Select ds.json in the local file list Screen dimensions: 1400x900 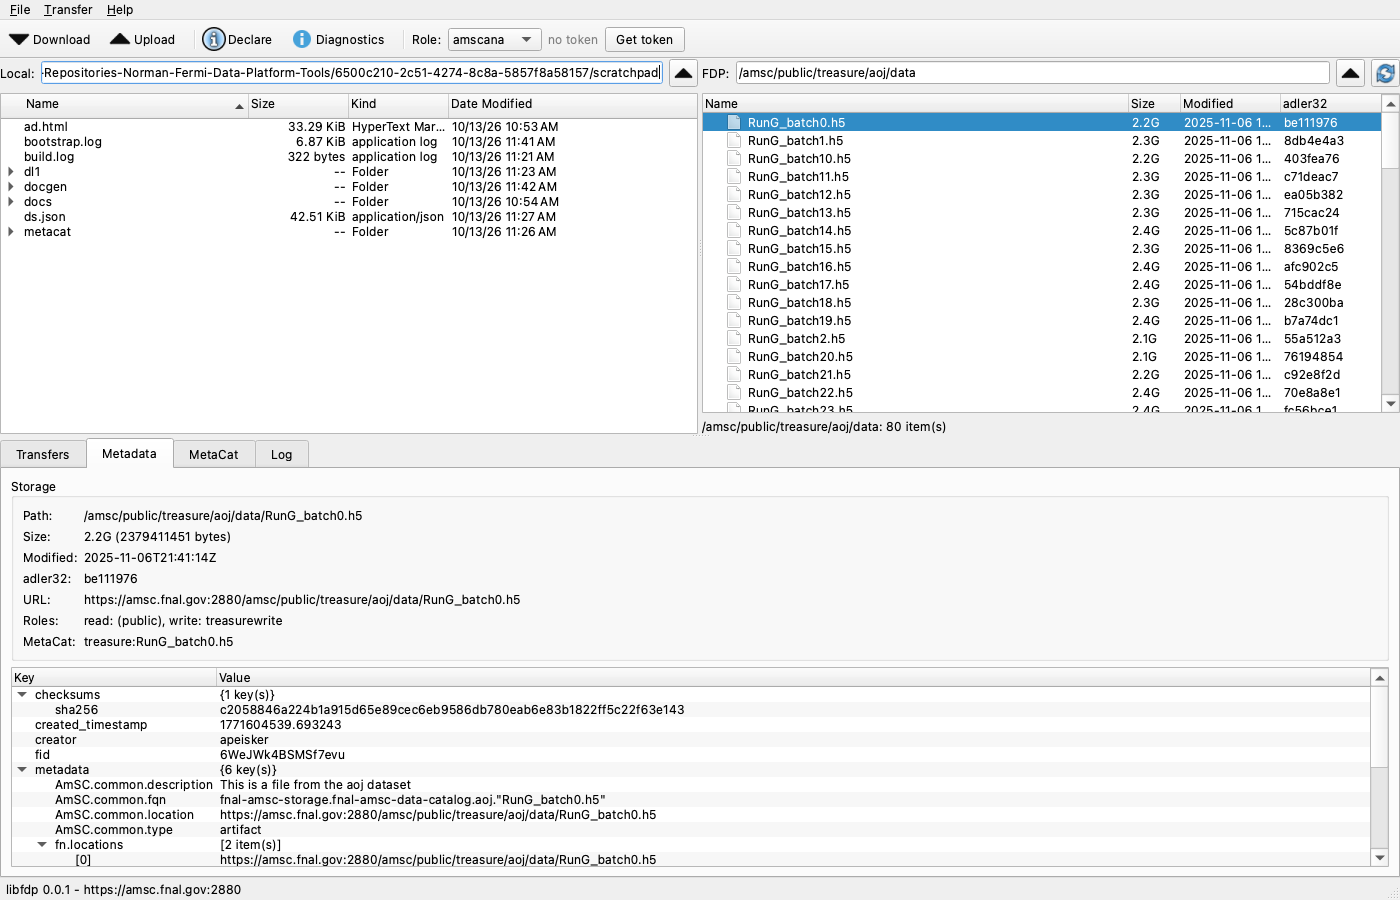[45, 217]
